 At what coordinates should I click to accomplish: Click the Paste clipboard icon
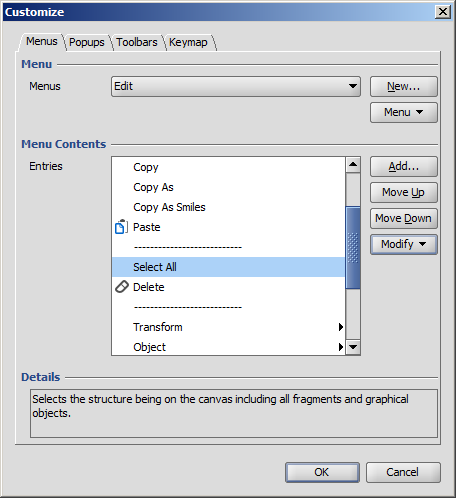[121, 227]
